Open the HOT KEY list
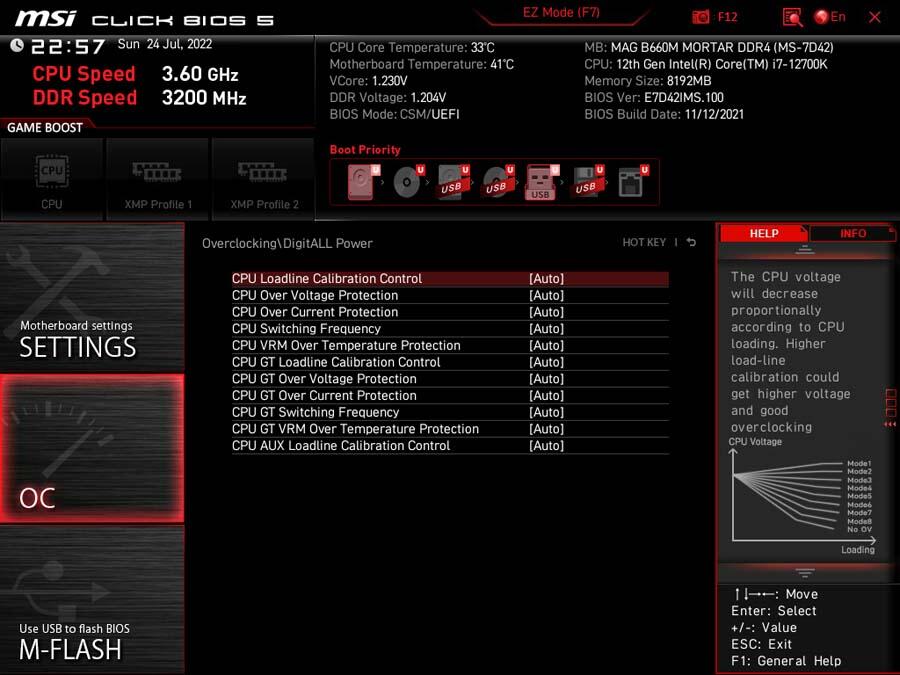Image resolution: width=900 pixels, height=675 pixels. tap(644, 242)
